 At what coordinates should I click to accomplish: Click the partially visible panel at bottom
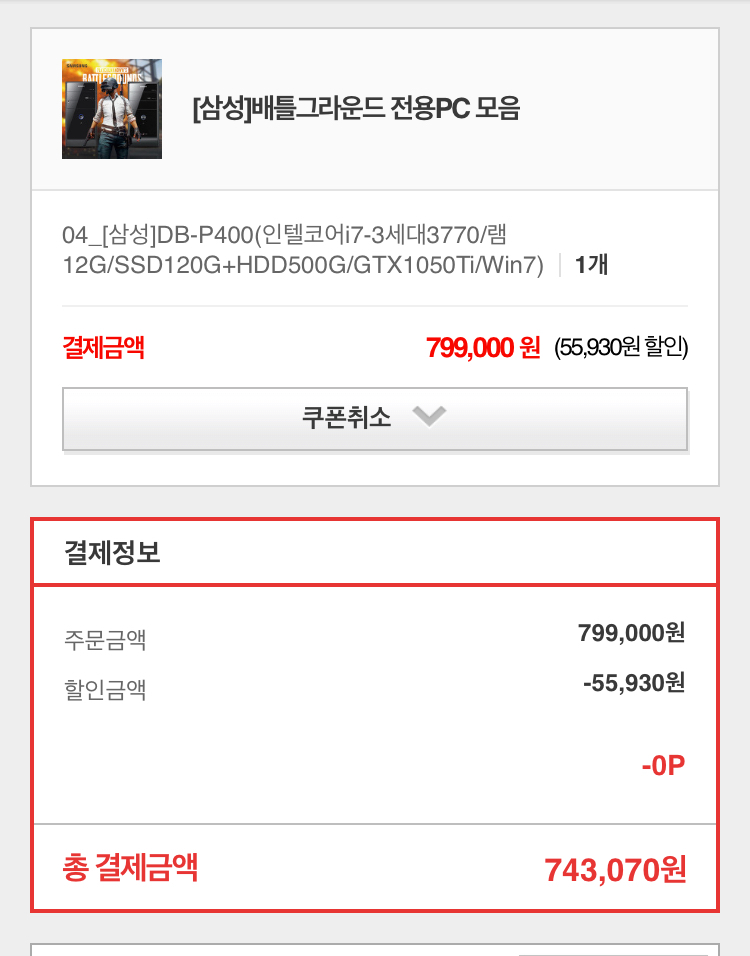(375, 950)
